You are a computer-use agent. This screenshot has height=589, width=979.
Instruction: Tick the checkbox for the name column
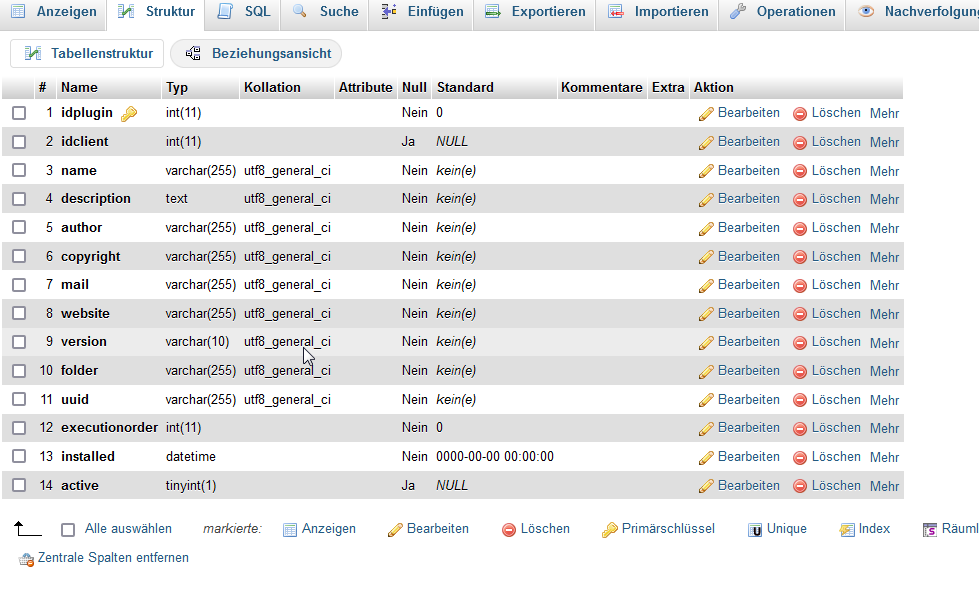pos(19,171)
